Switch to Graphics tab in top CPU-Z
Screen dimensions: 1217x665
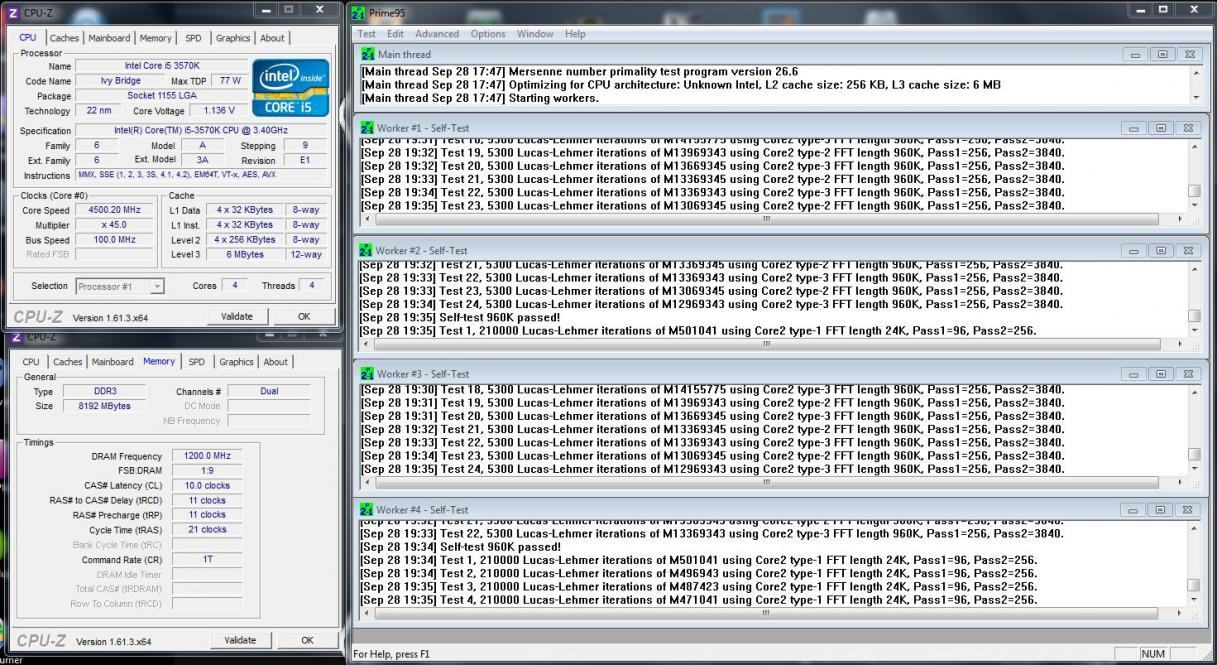[x=233, y=38]
